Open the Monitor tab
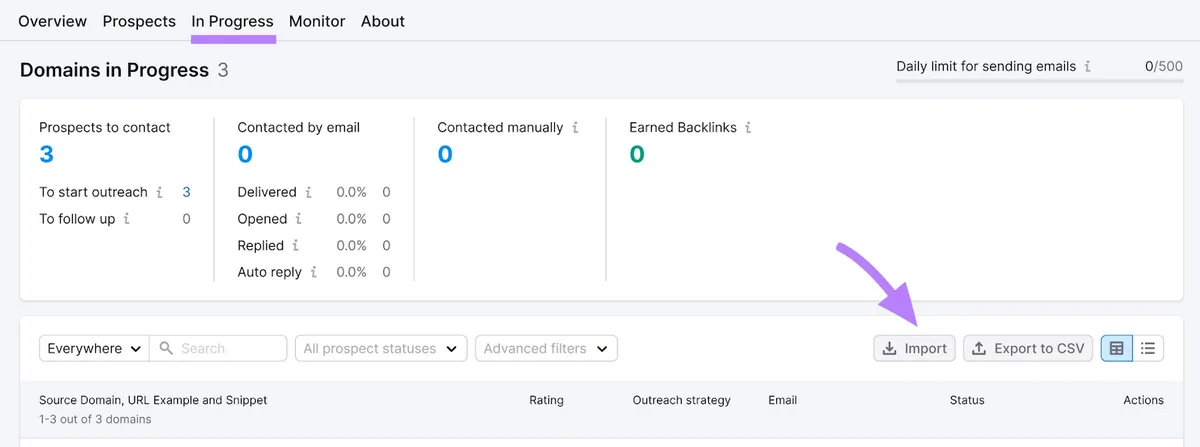The image size is (1200, 447). 317,21
